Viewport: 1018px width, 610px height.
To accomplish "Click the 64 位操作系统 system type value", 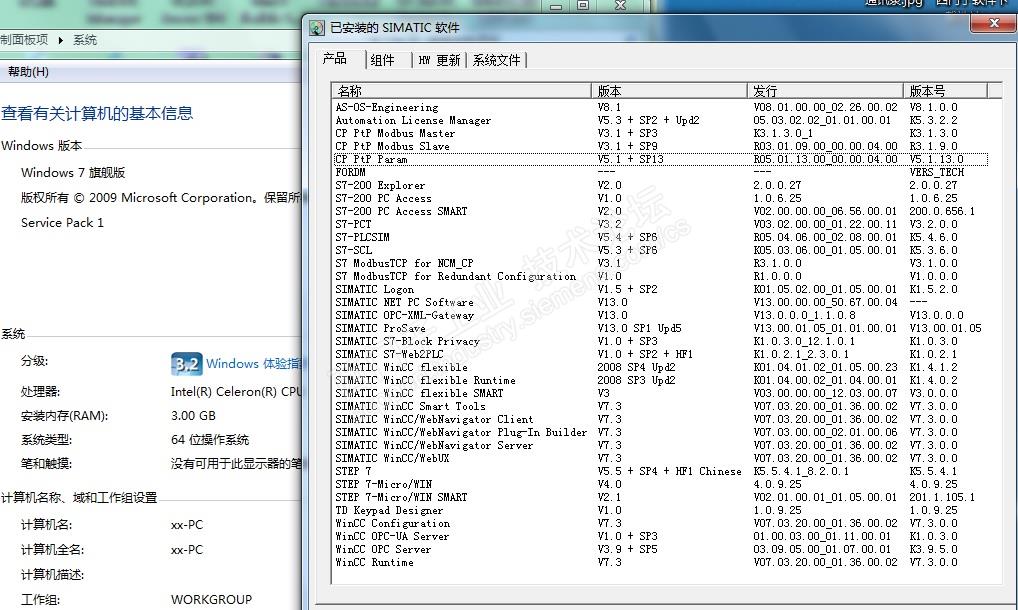I will coord(210,440).
